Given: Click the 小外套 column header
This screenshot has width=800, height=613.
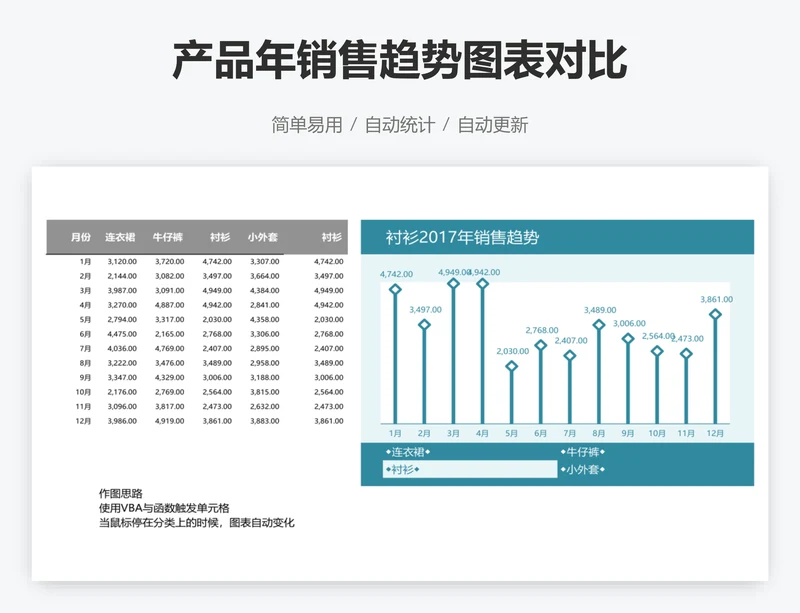Looking at the screenshot, I should [x=263, y=237].
